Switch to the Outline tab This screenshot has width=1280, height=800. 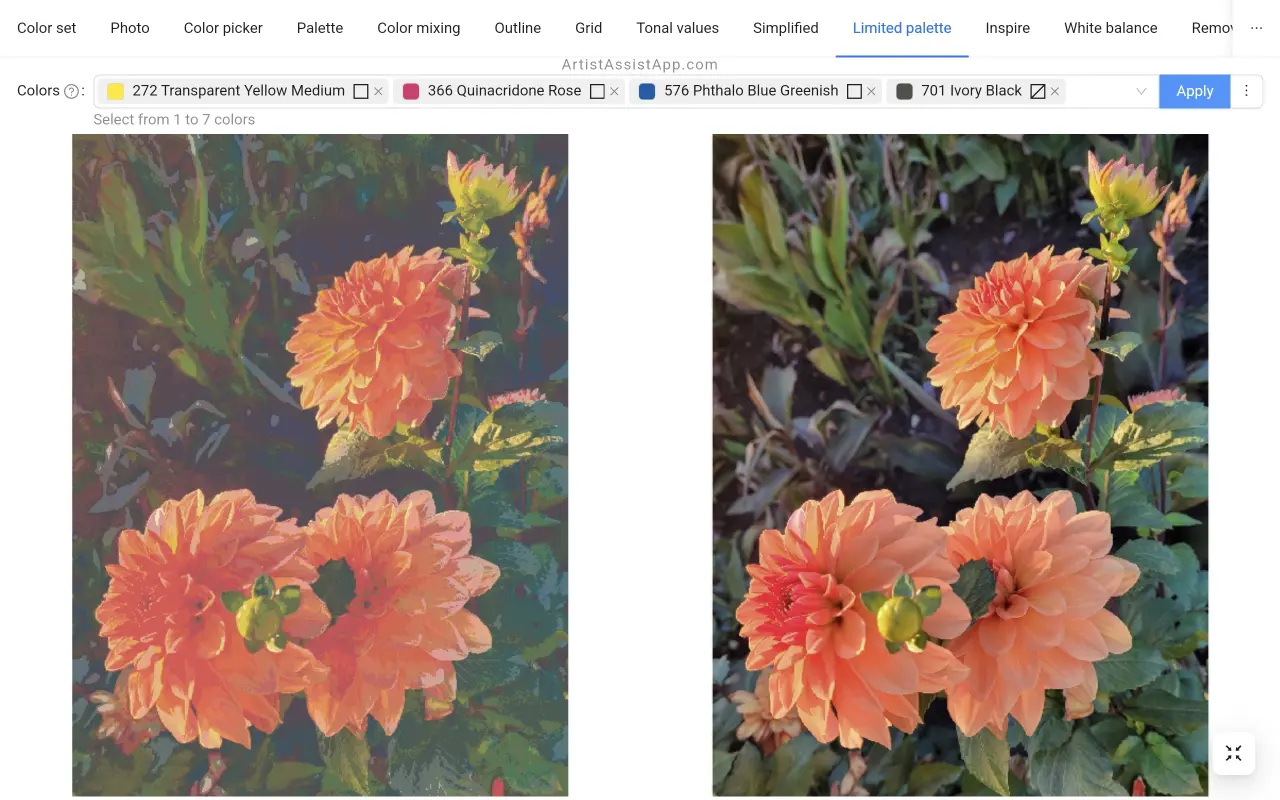[x=518, y=28]
